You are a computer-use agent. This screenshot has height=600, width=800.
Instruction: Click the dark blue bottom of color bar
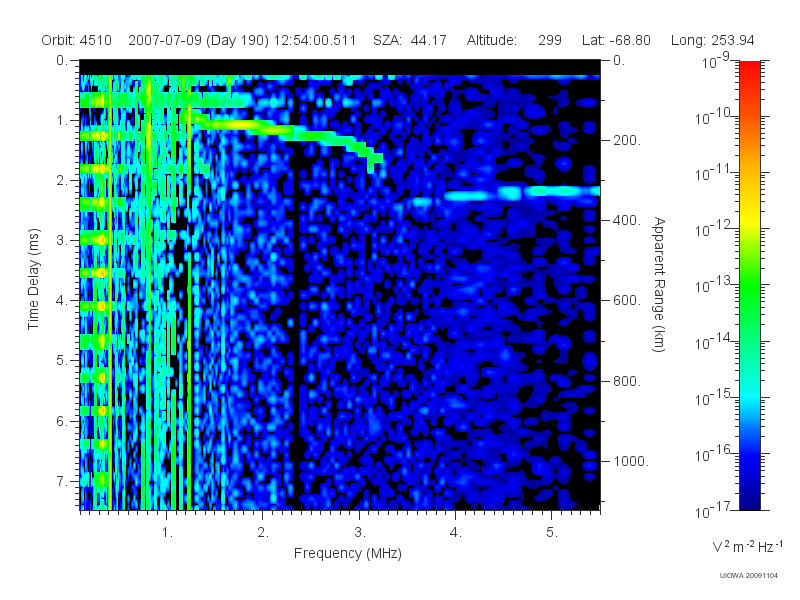pyautogui.click(x=749, y=497)
